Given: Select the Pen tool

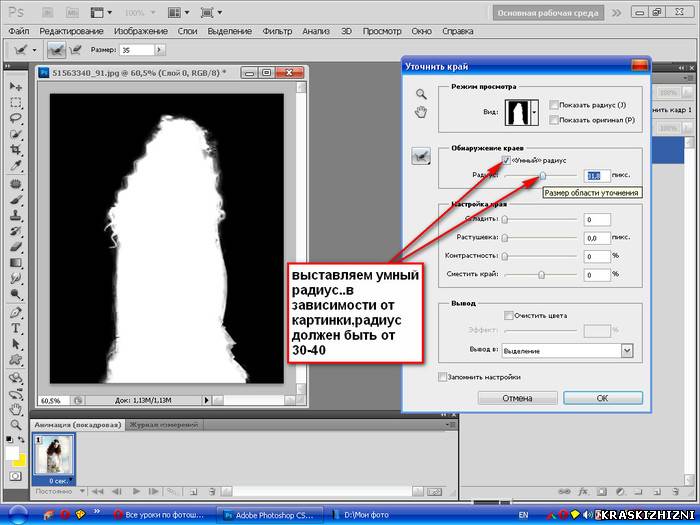Looking at the screenshot, I should coord(16,312).
